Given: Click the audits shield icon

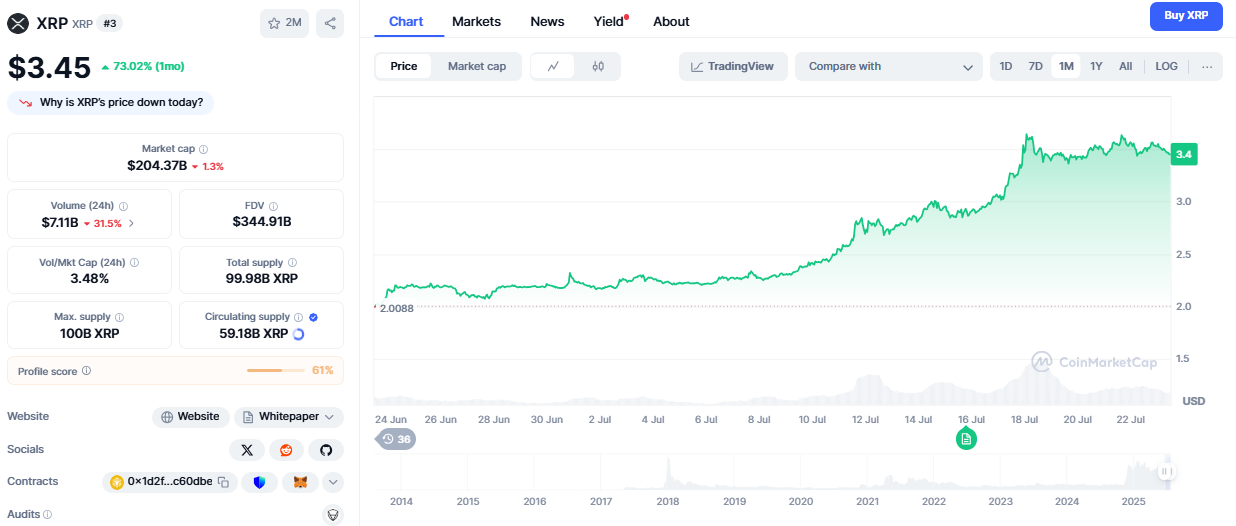Looking at the screenshot, I should click(333, 515).
